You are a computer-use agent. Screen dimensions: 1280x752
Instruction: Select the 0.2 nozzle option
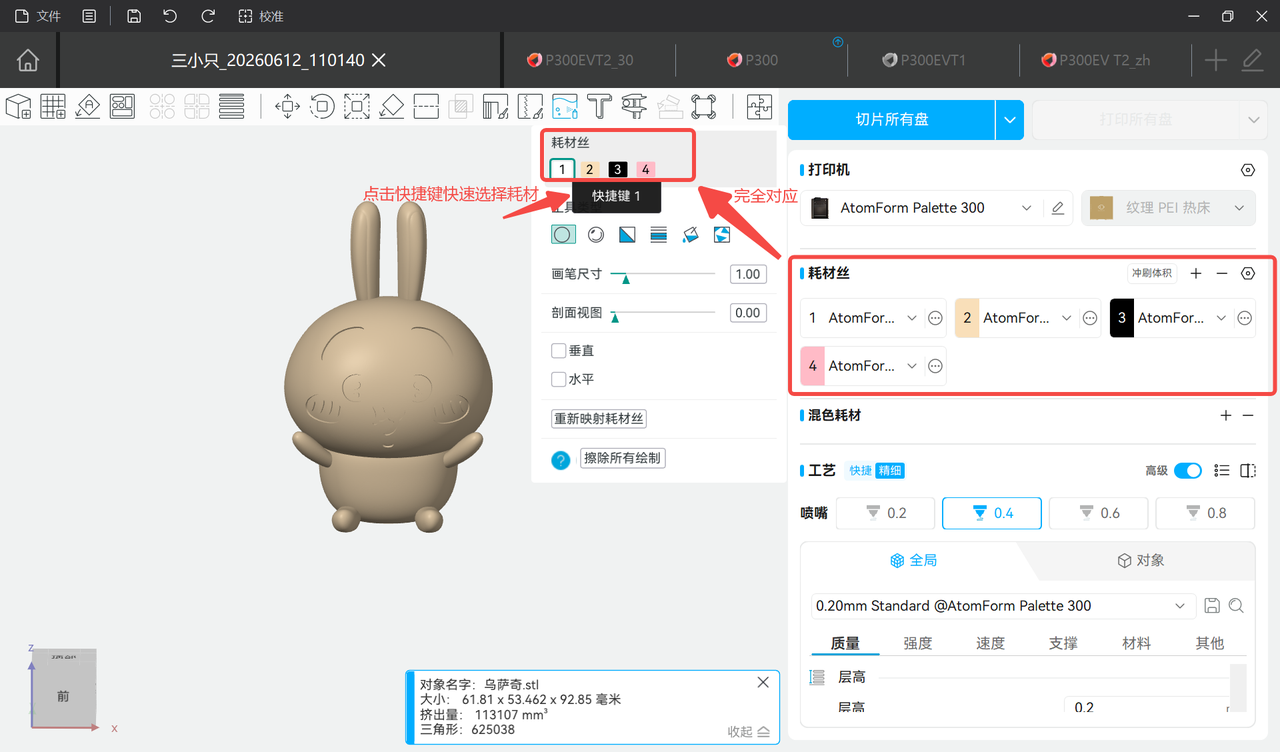(885, 513)
